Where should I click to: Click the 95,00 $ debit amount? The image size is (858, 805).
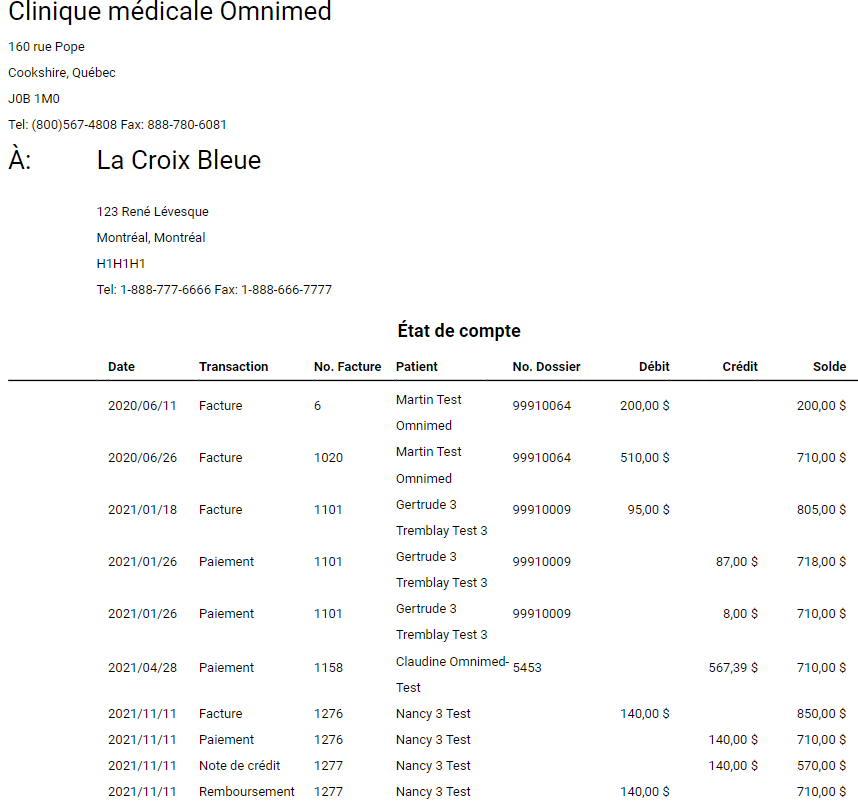pos(648,510)
